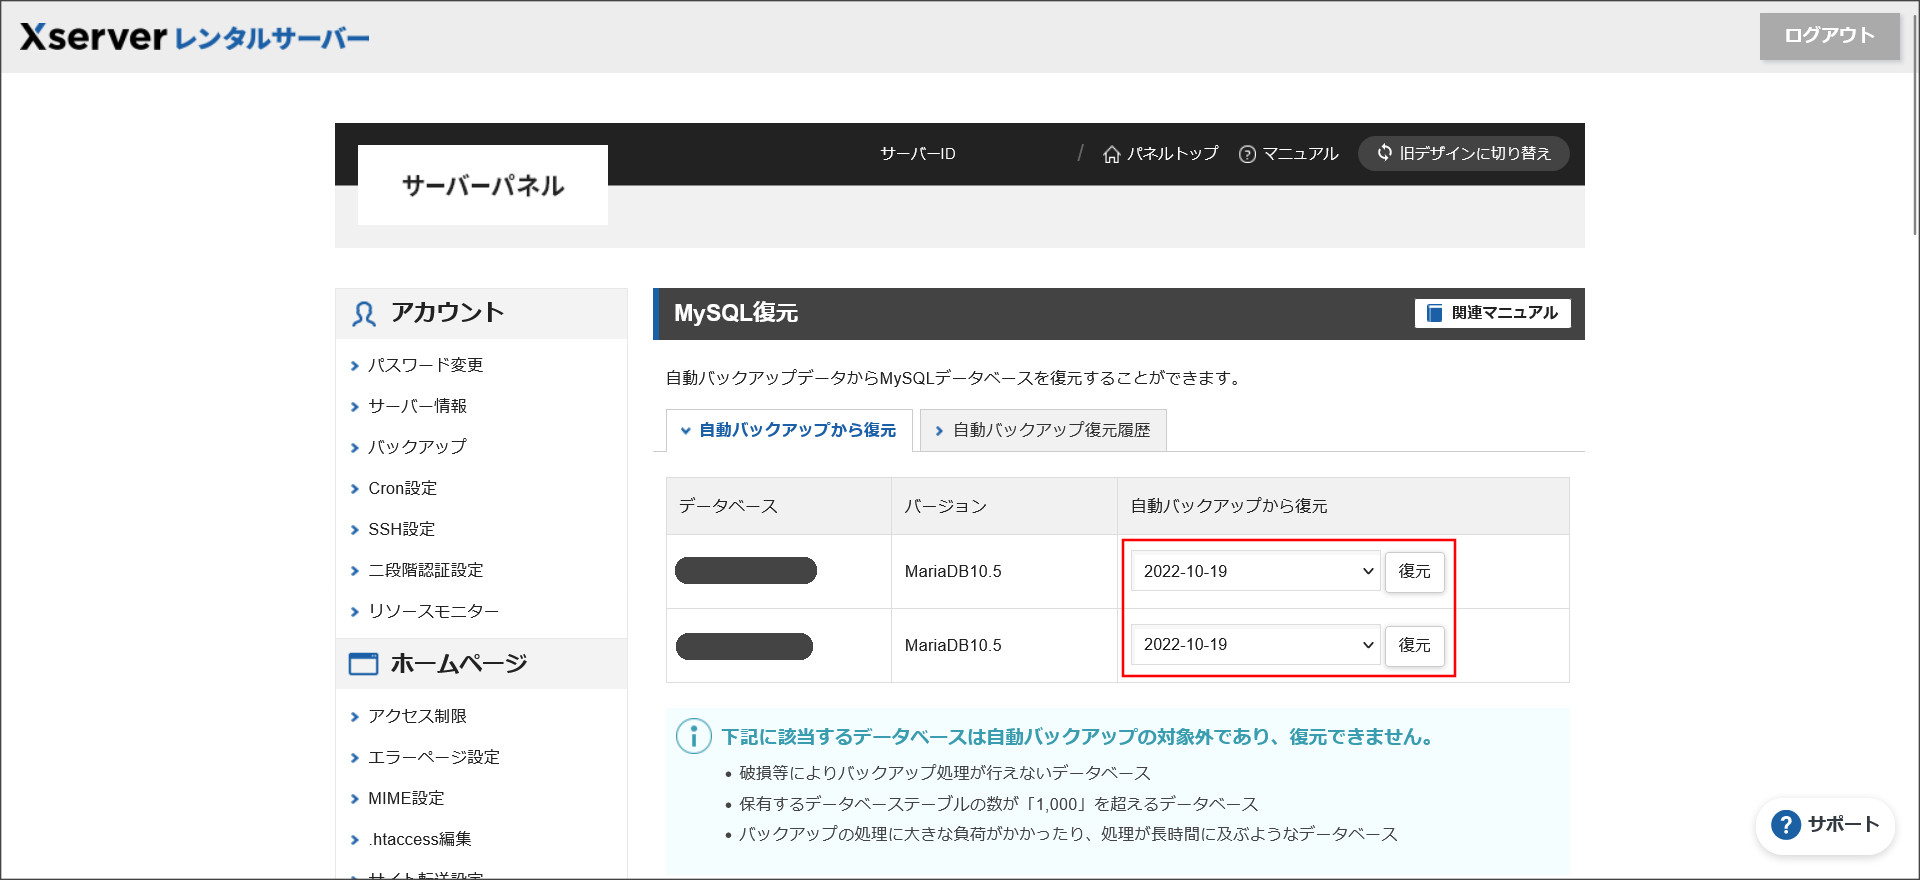Click the arrow icon before パスワード変更
The width and height of the screenshot is (1920, 880).
click(x=354, y=366)
